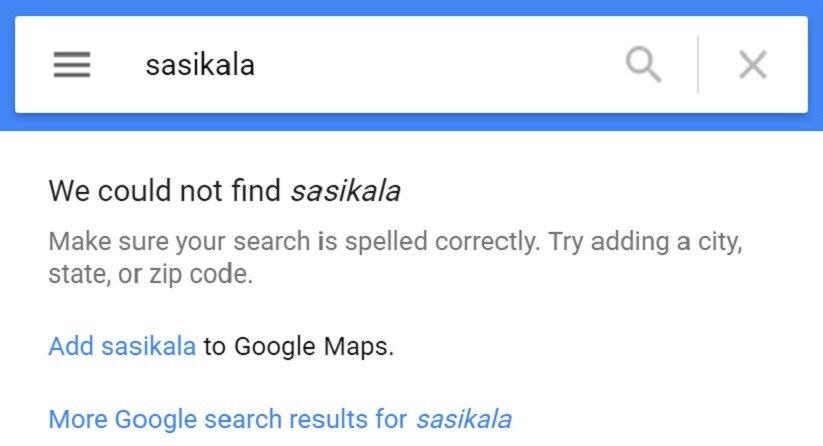
Task: Click the divider beside the search icon
Action: click(x=698, y=65)
